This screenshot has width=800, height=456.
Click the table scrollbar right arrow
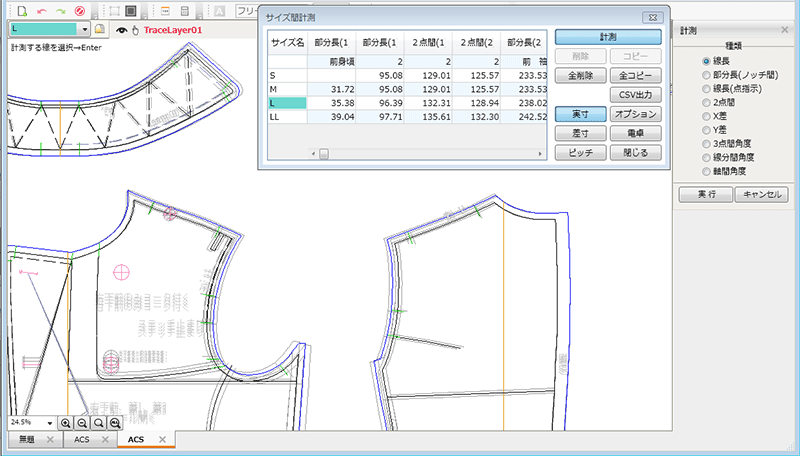click(540, 154)
